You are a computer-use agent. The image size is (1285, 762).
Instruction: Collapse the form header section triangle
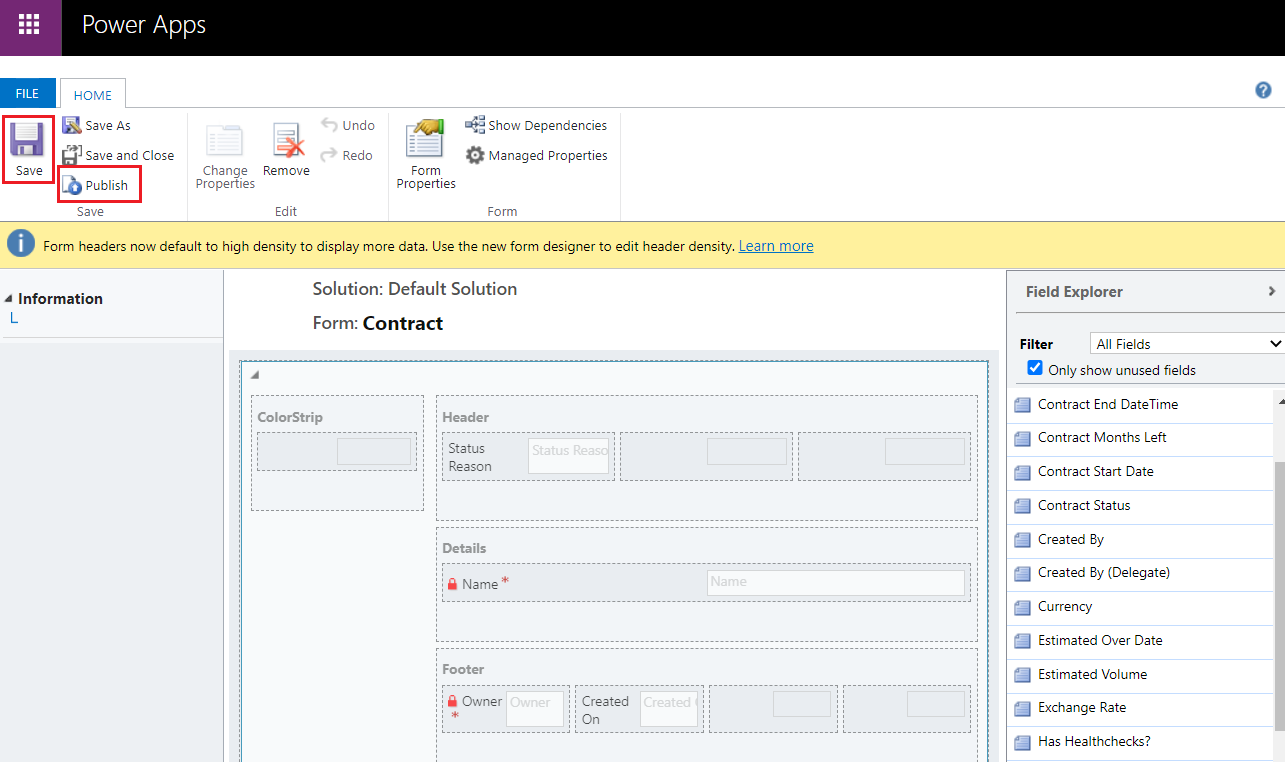[x=254, y=375]
